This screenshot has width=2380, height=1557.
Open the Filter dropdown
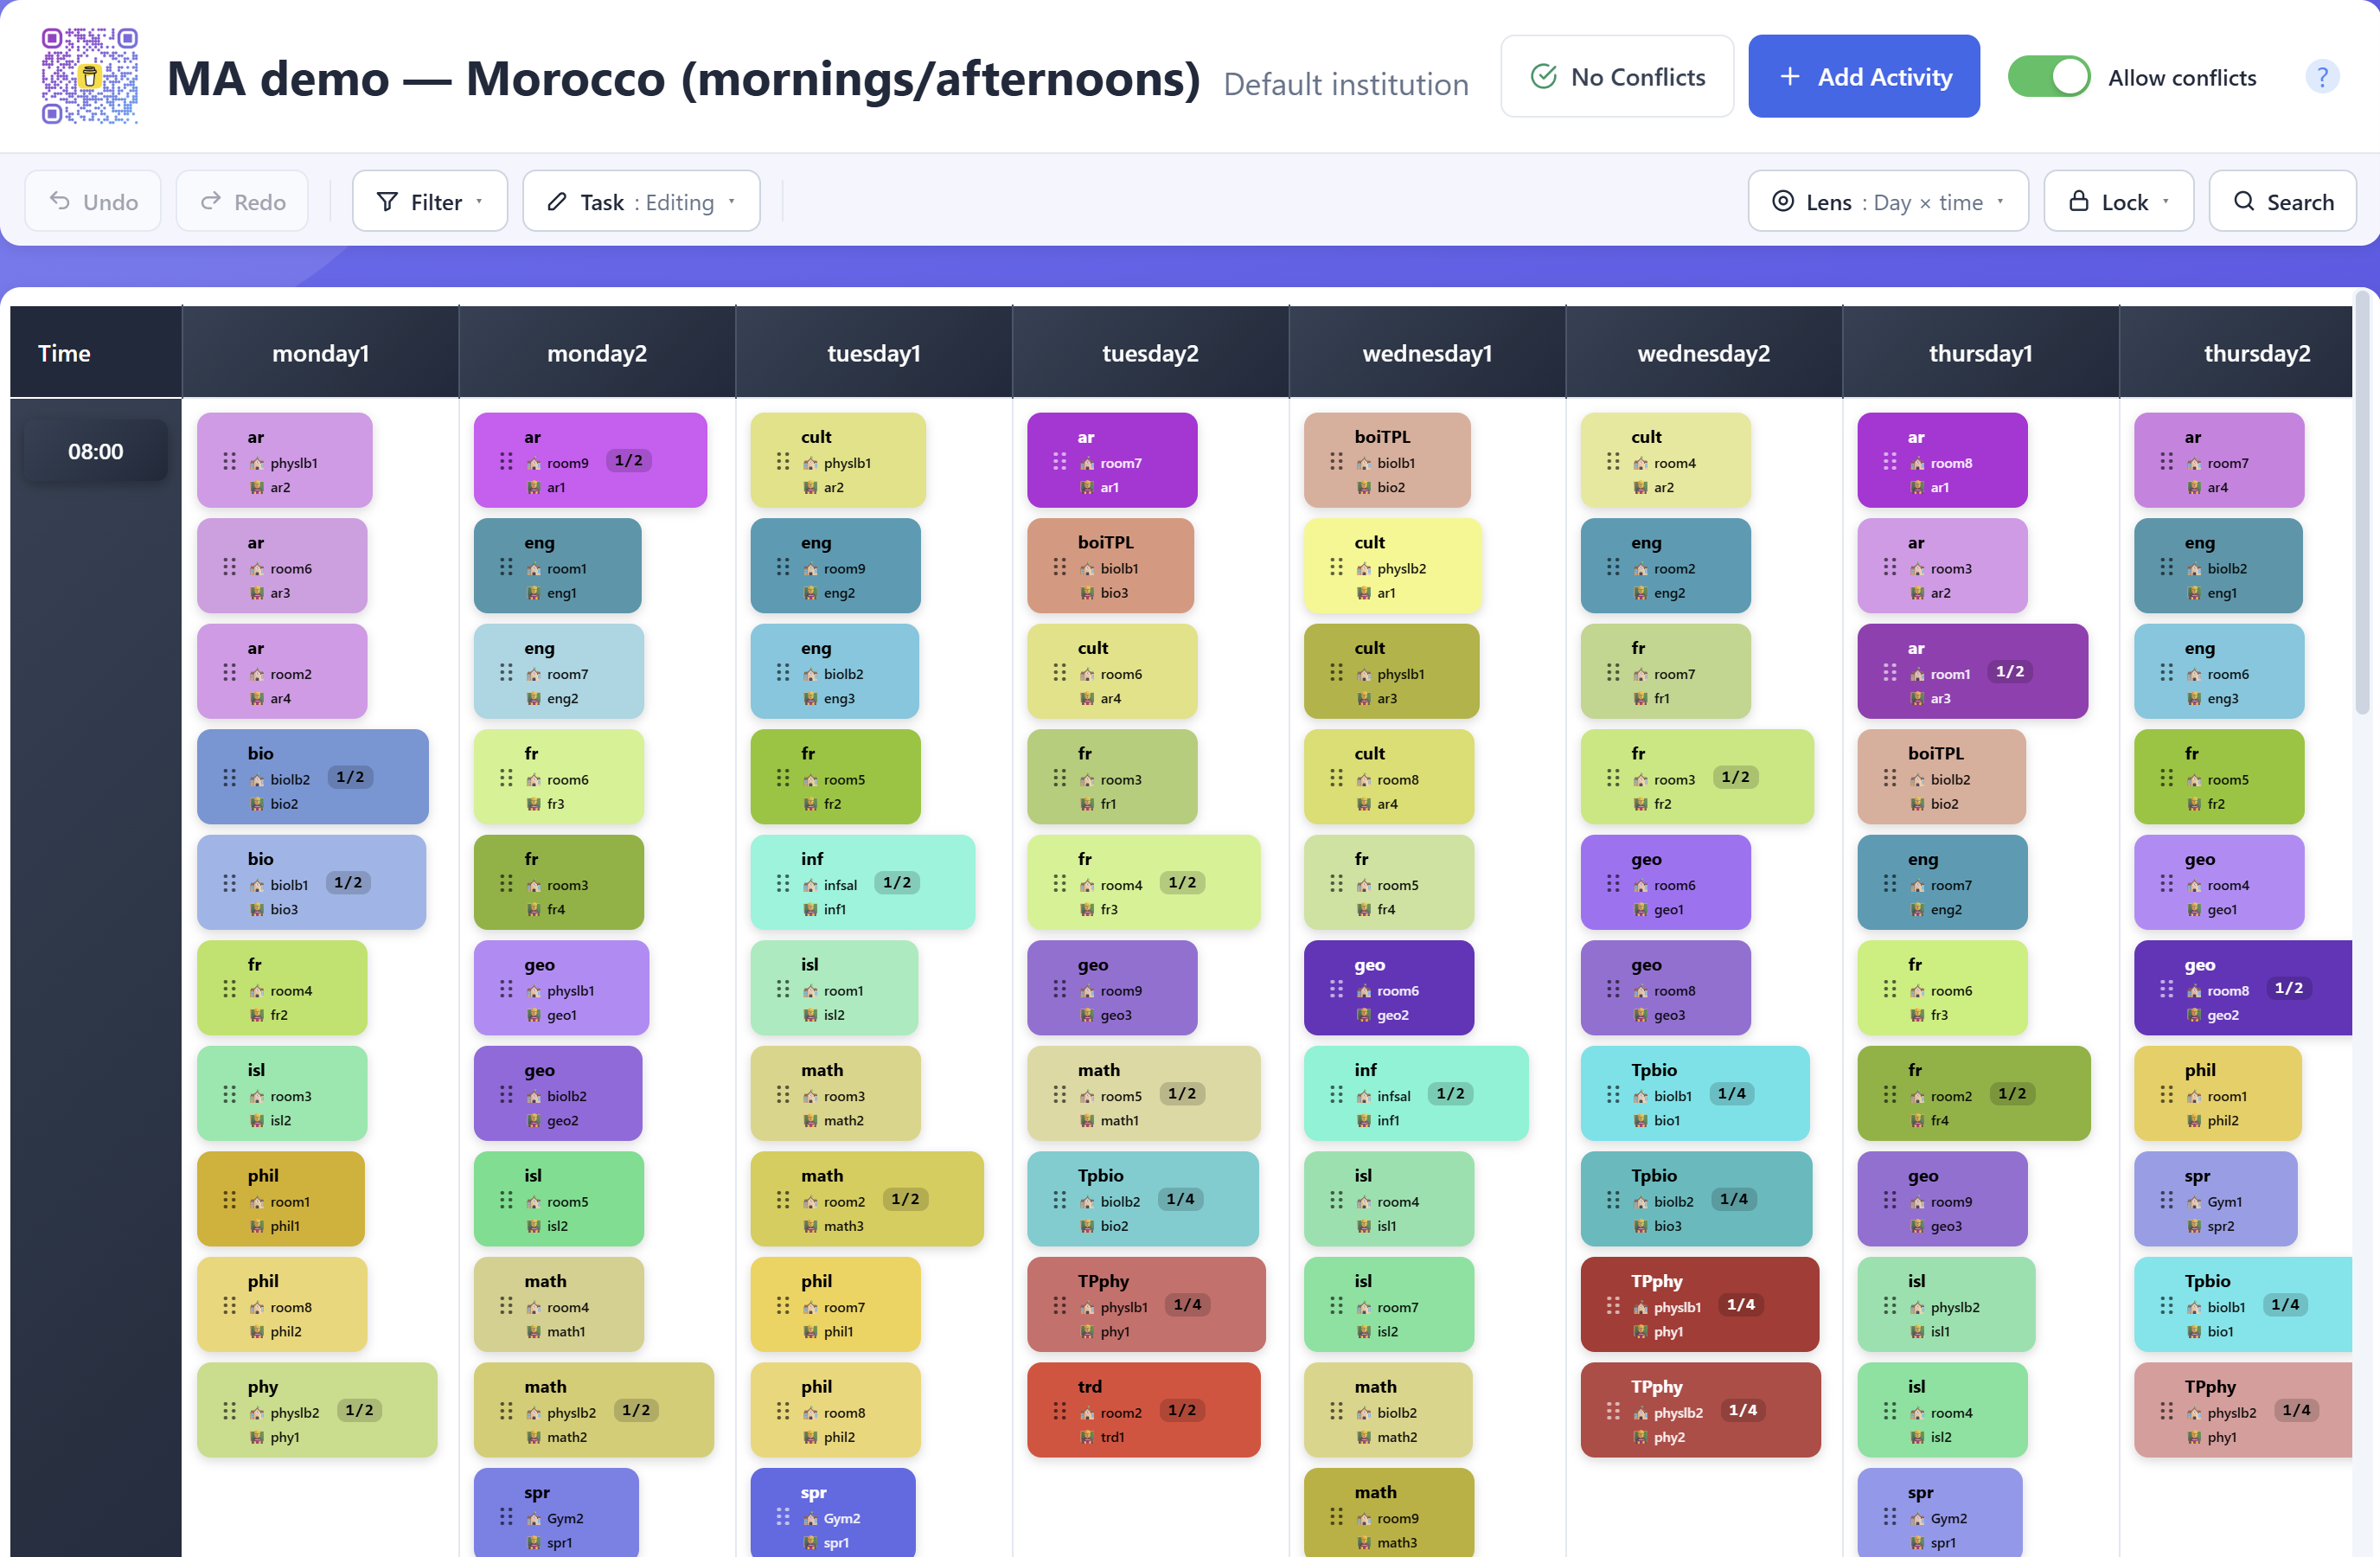point(430,201)
